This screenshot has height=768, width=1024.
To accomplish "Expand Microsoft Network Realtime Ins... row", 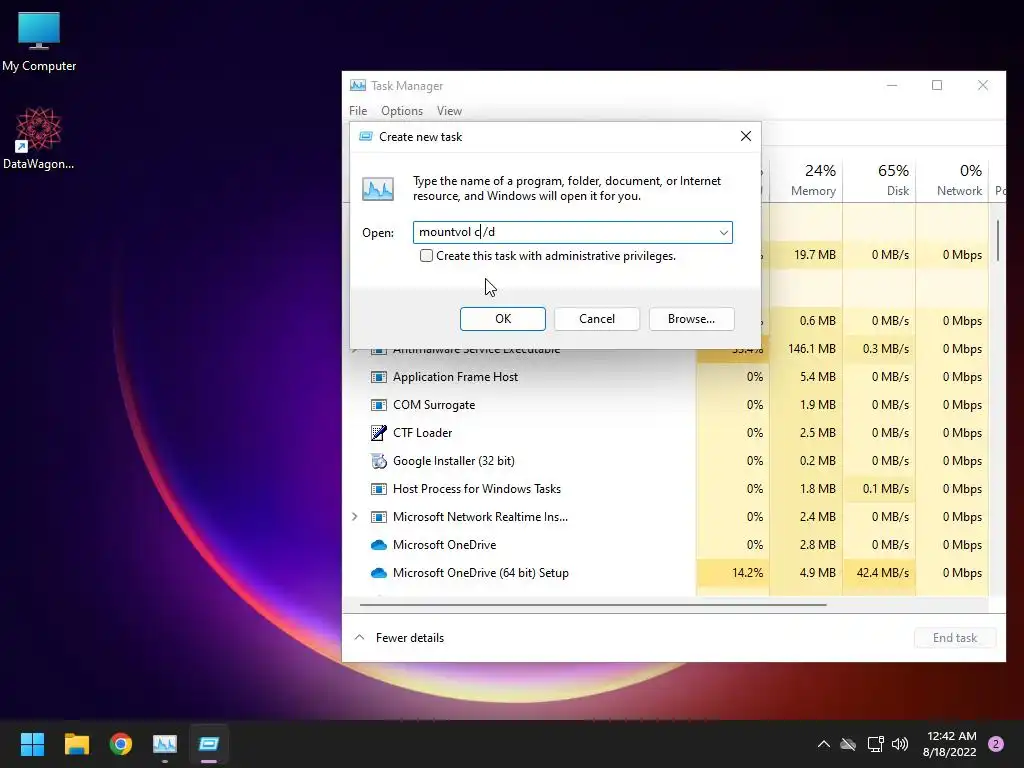I will (x=355, y=517).
